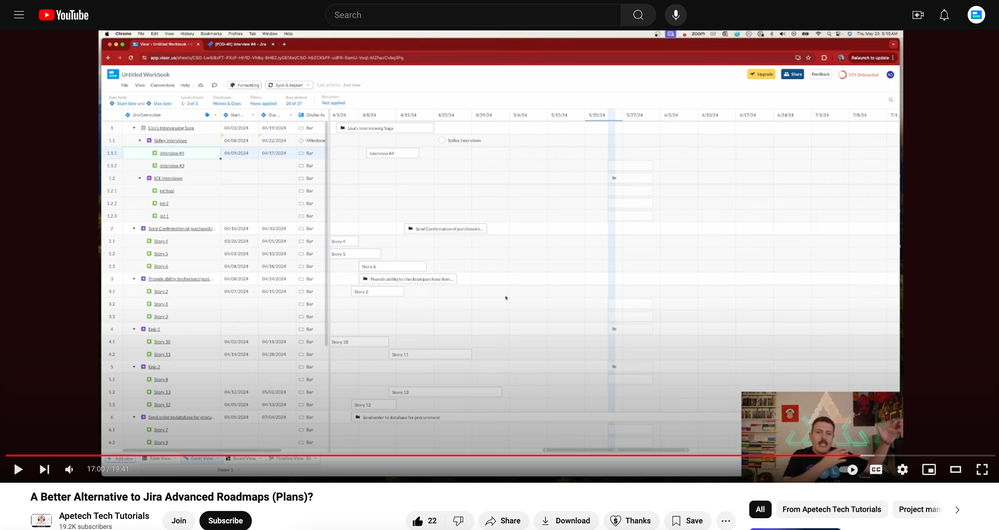Select the All filter chip
This screenshot has height=530, width=999.
coord(760,509)
